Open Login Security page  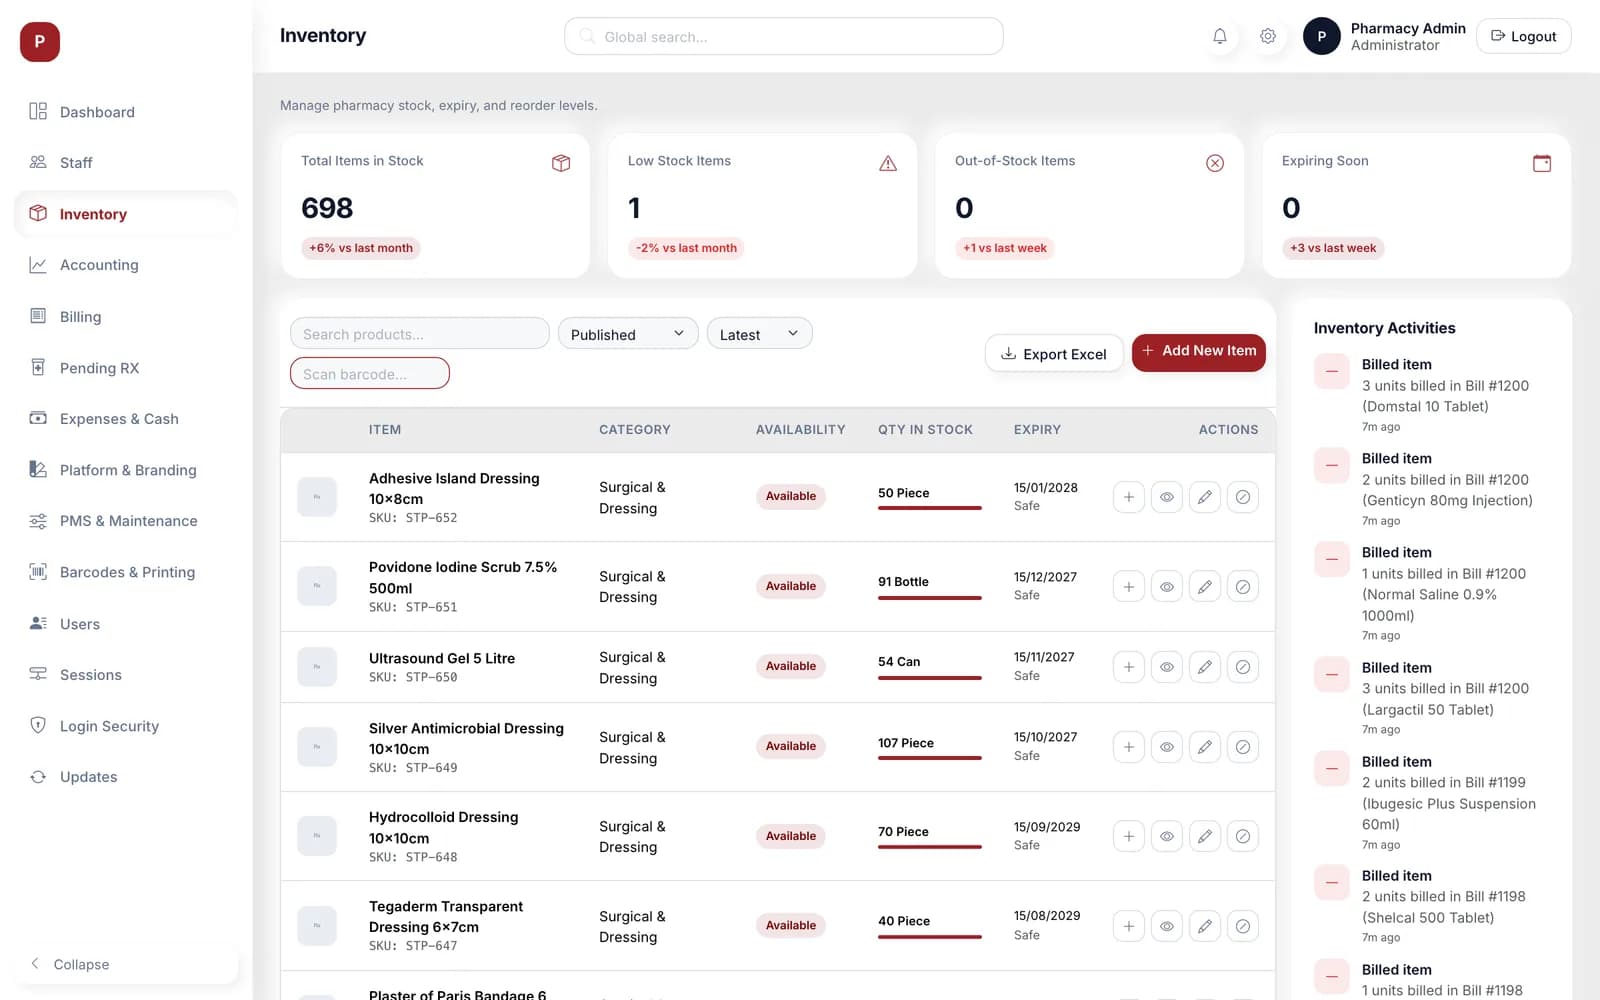126,726
